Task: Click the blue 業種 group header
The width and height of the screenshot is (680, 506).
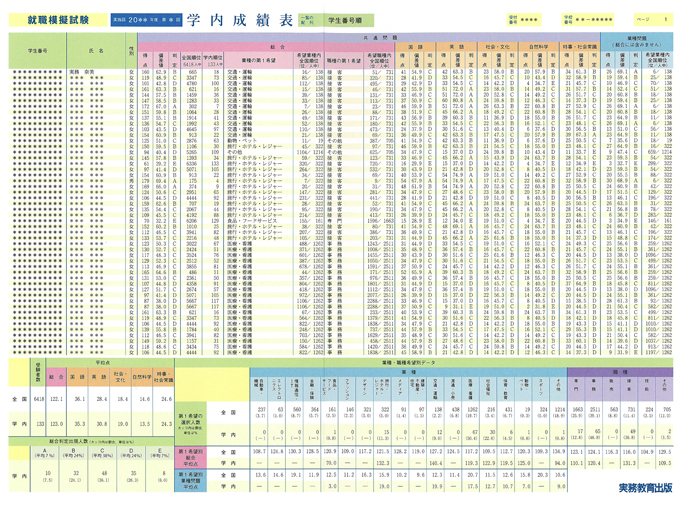Action: click(x=409, y=372)
